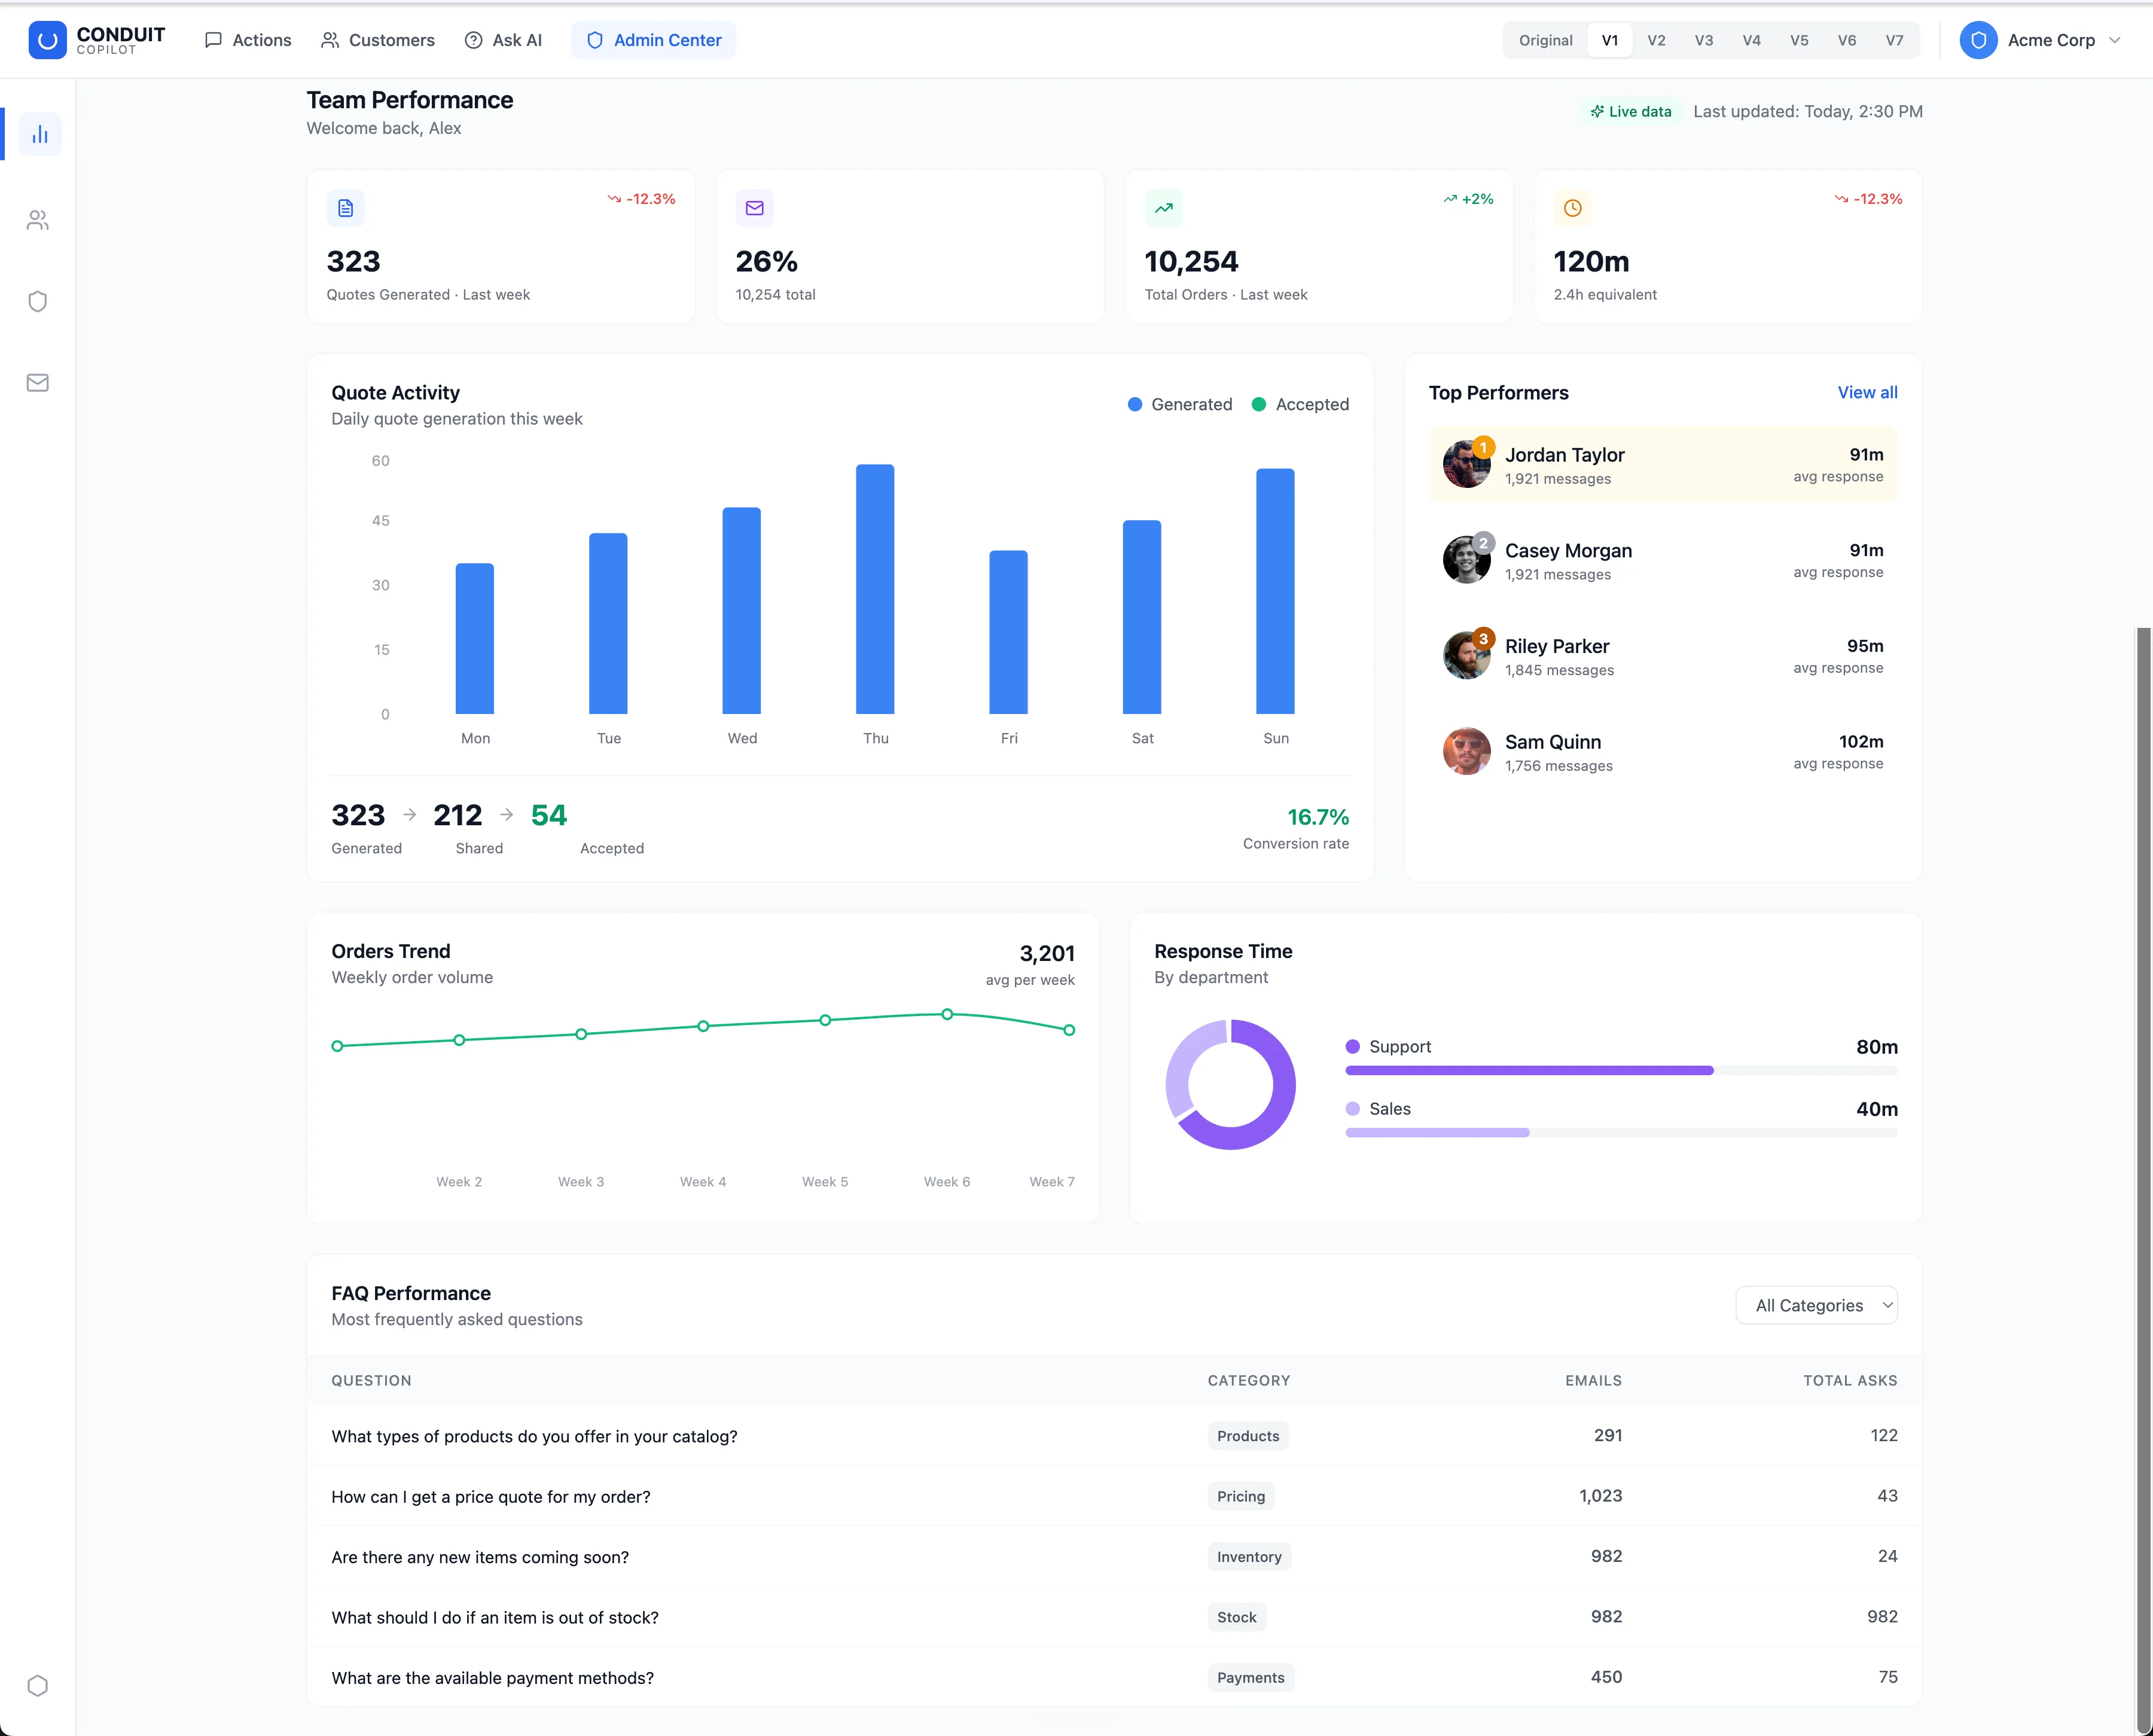Click the Inventory category tag
This screenshot has width=2153, height=1736.
point(1249,1557)
